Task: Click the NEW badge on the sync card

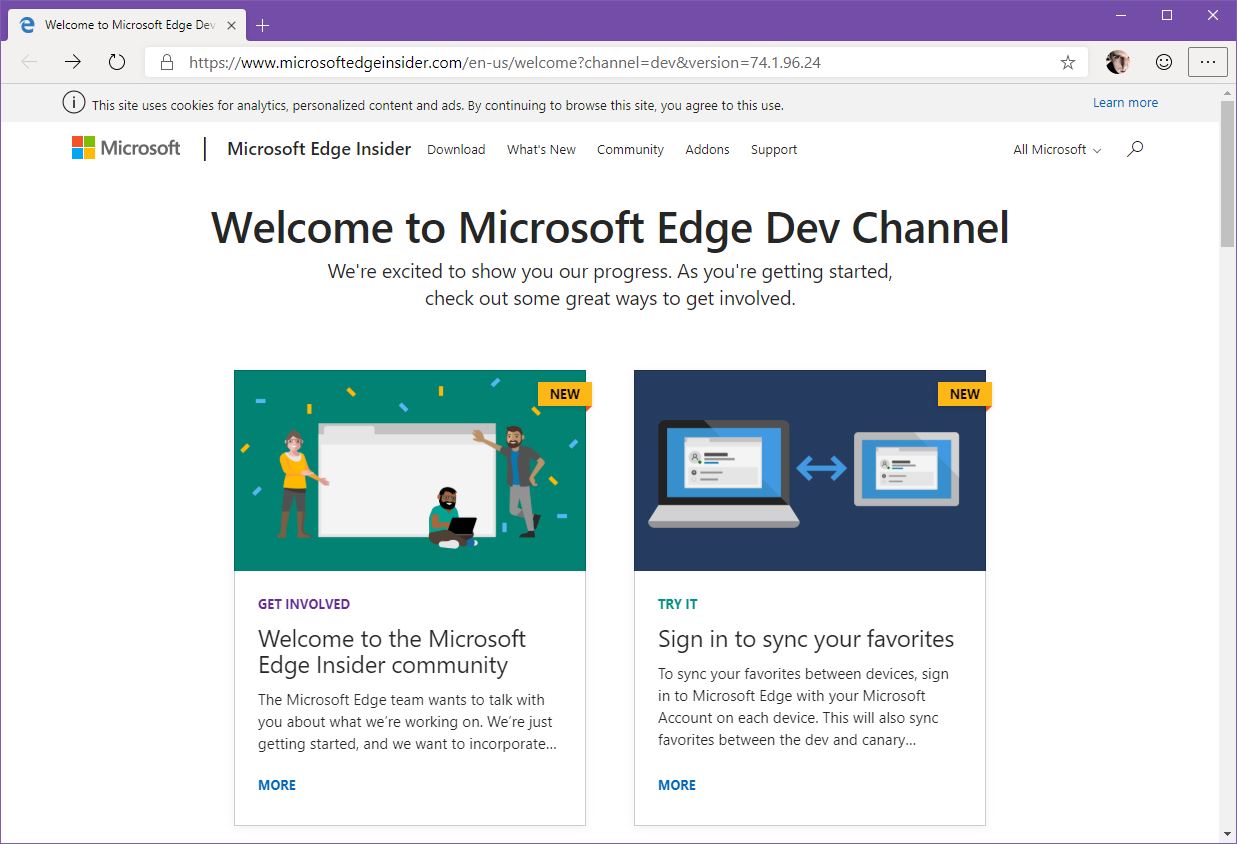Action: click(x=965, y=394)
